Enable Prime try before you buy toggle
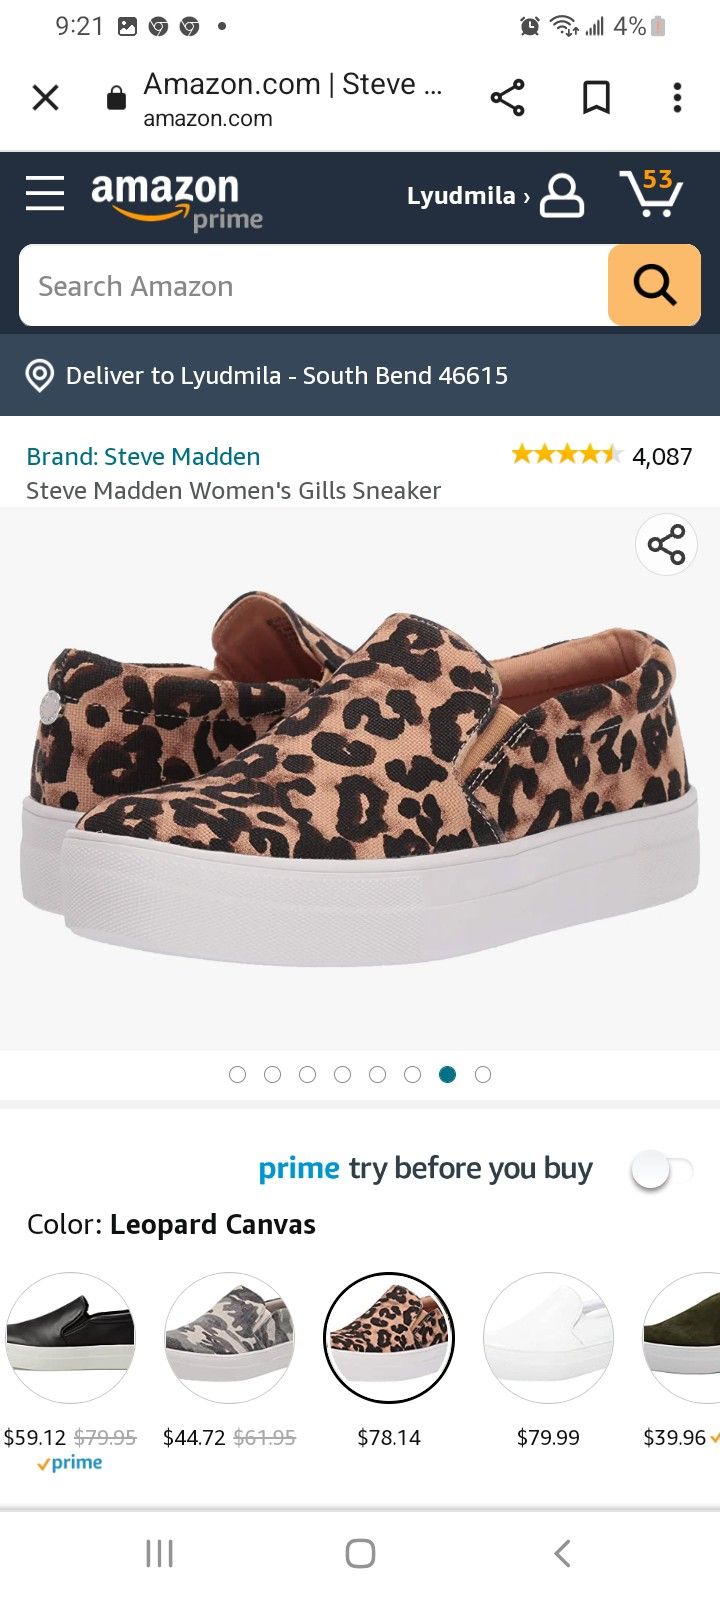720x1600 pixels. [x=661, y=1169]
